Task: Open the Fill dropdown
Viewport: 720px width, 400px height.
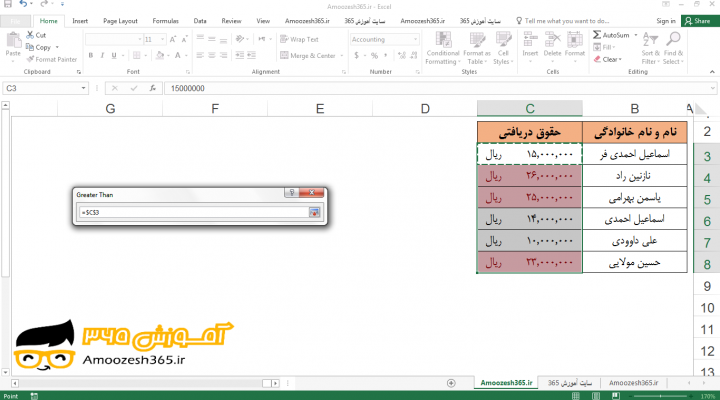Action: pyautogui.click(x=604, y=47)
